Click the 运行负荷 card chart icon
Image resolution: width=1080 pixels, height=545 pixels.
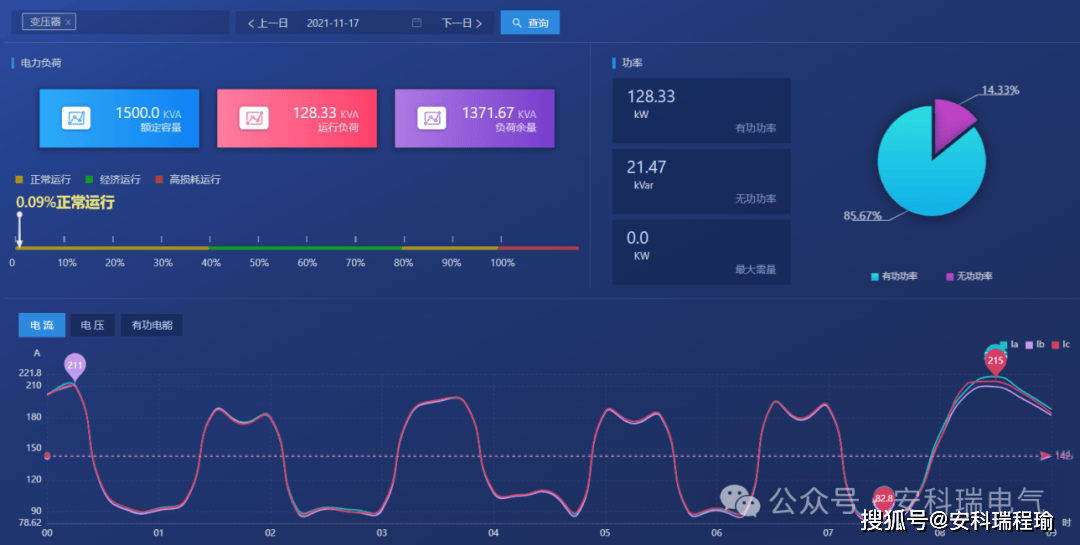pos(253,118)
